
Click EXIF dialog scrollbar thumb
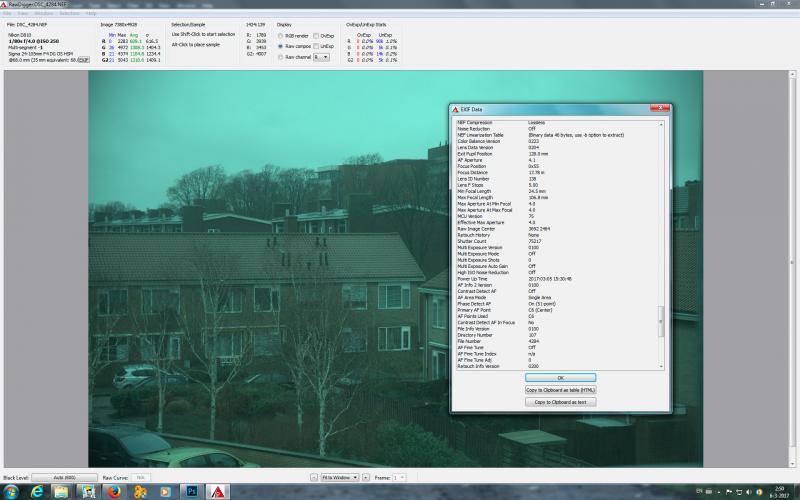coord(661,321)
